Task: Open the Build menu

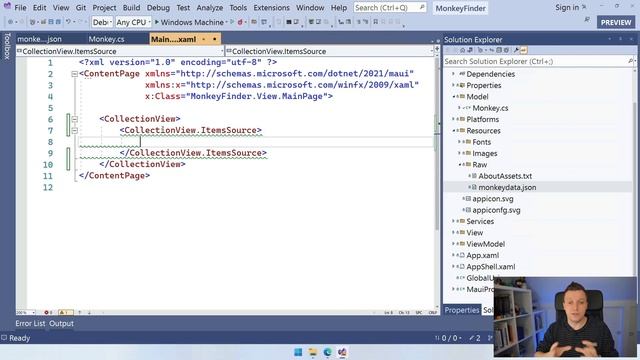Action: tap(131, 8)
